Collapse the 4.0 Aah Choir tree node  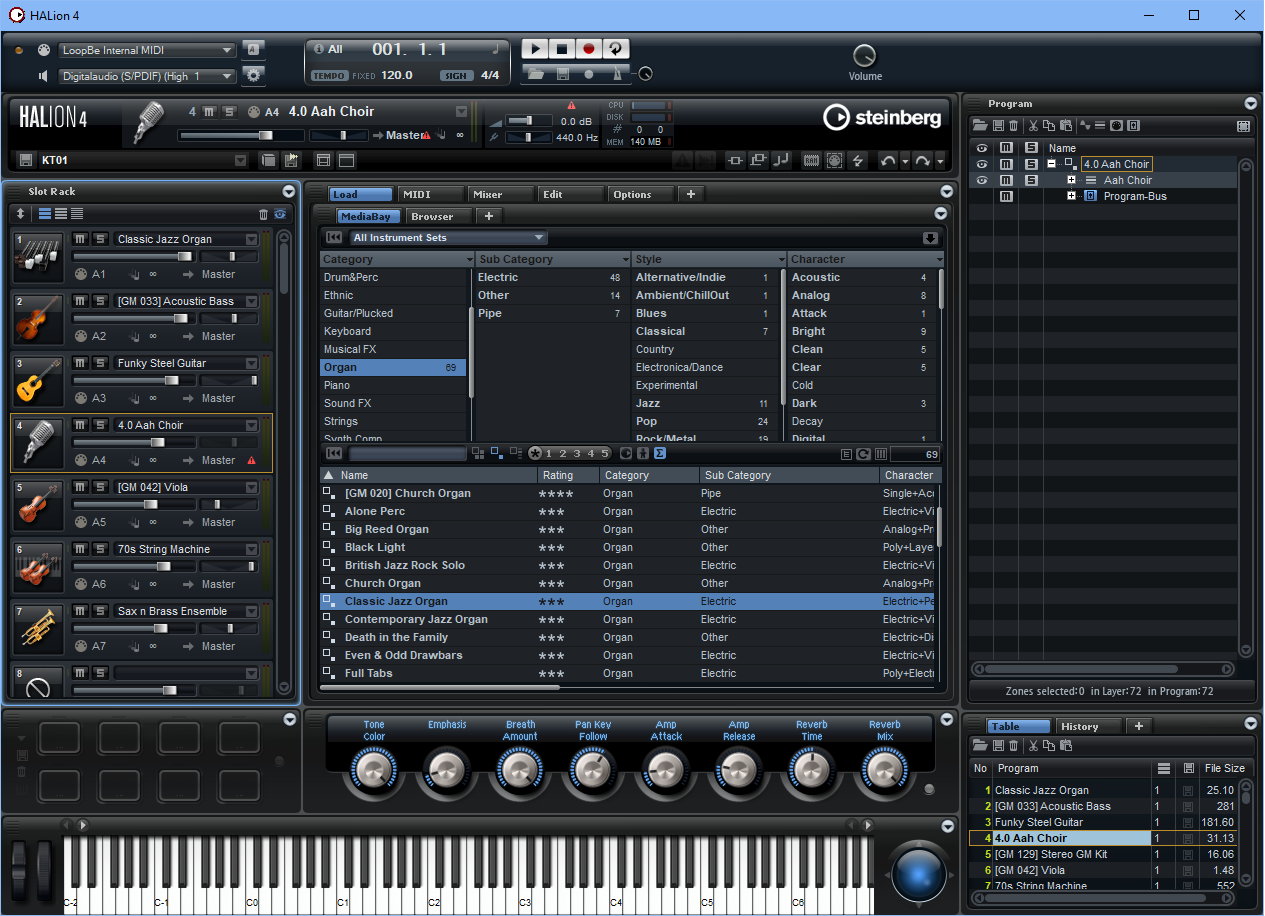point(1052,164)
